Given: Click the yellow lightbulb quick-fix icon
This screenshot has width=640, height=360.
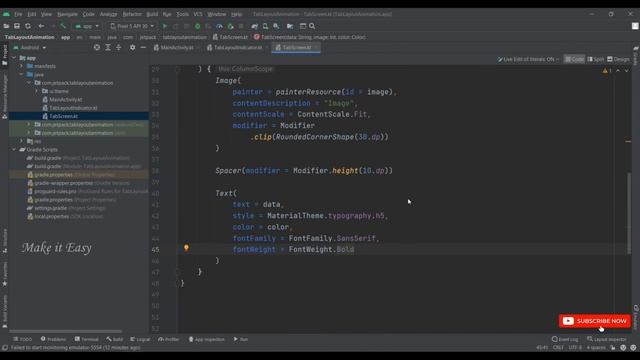Looking at the screenshot, I should click(x=186, y=248).
